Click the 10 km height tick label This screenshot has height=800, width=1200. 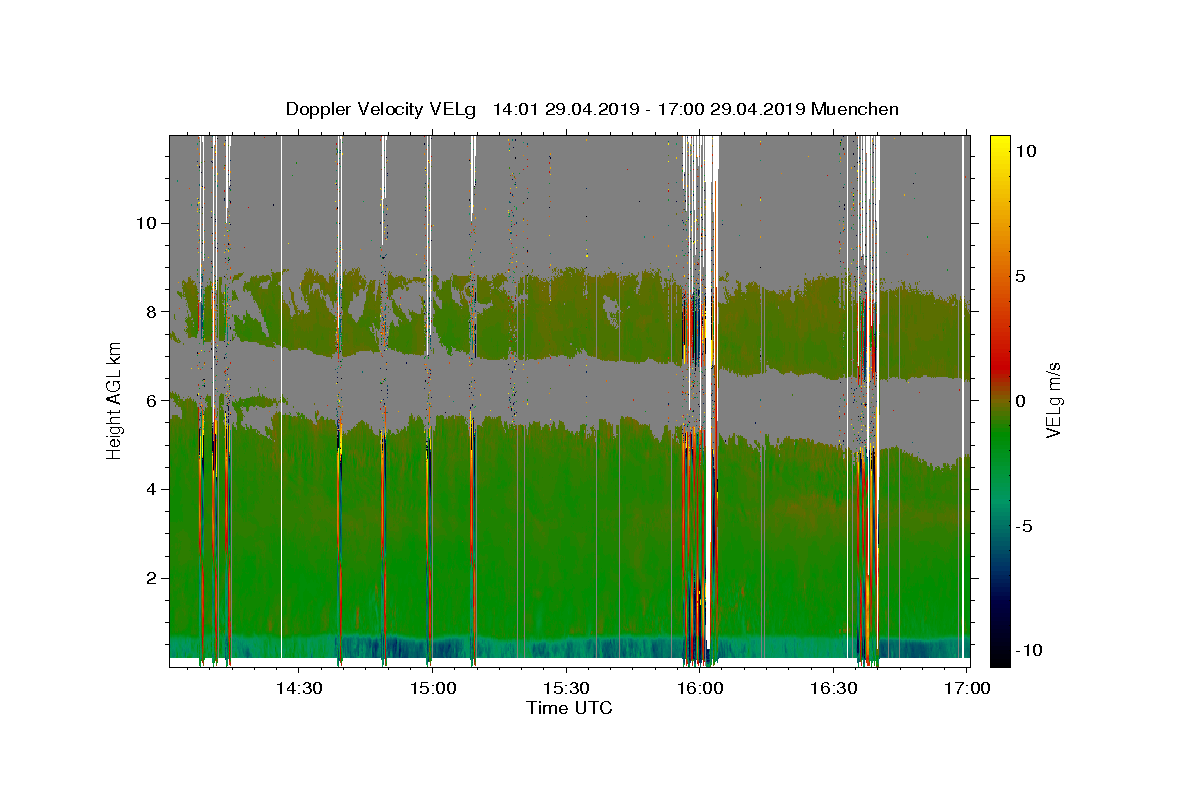click(x=144, y=223)
